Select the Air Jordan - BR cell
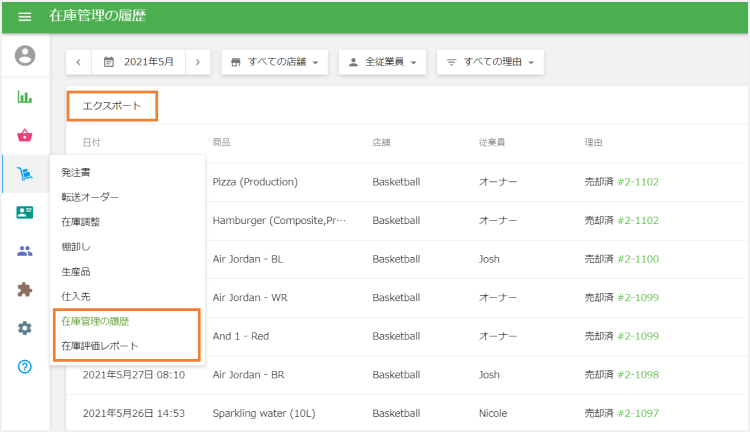 tap(248, 375)
